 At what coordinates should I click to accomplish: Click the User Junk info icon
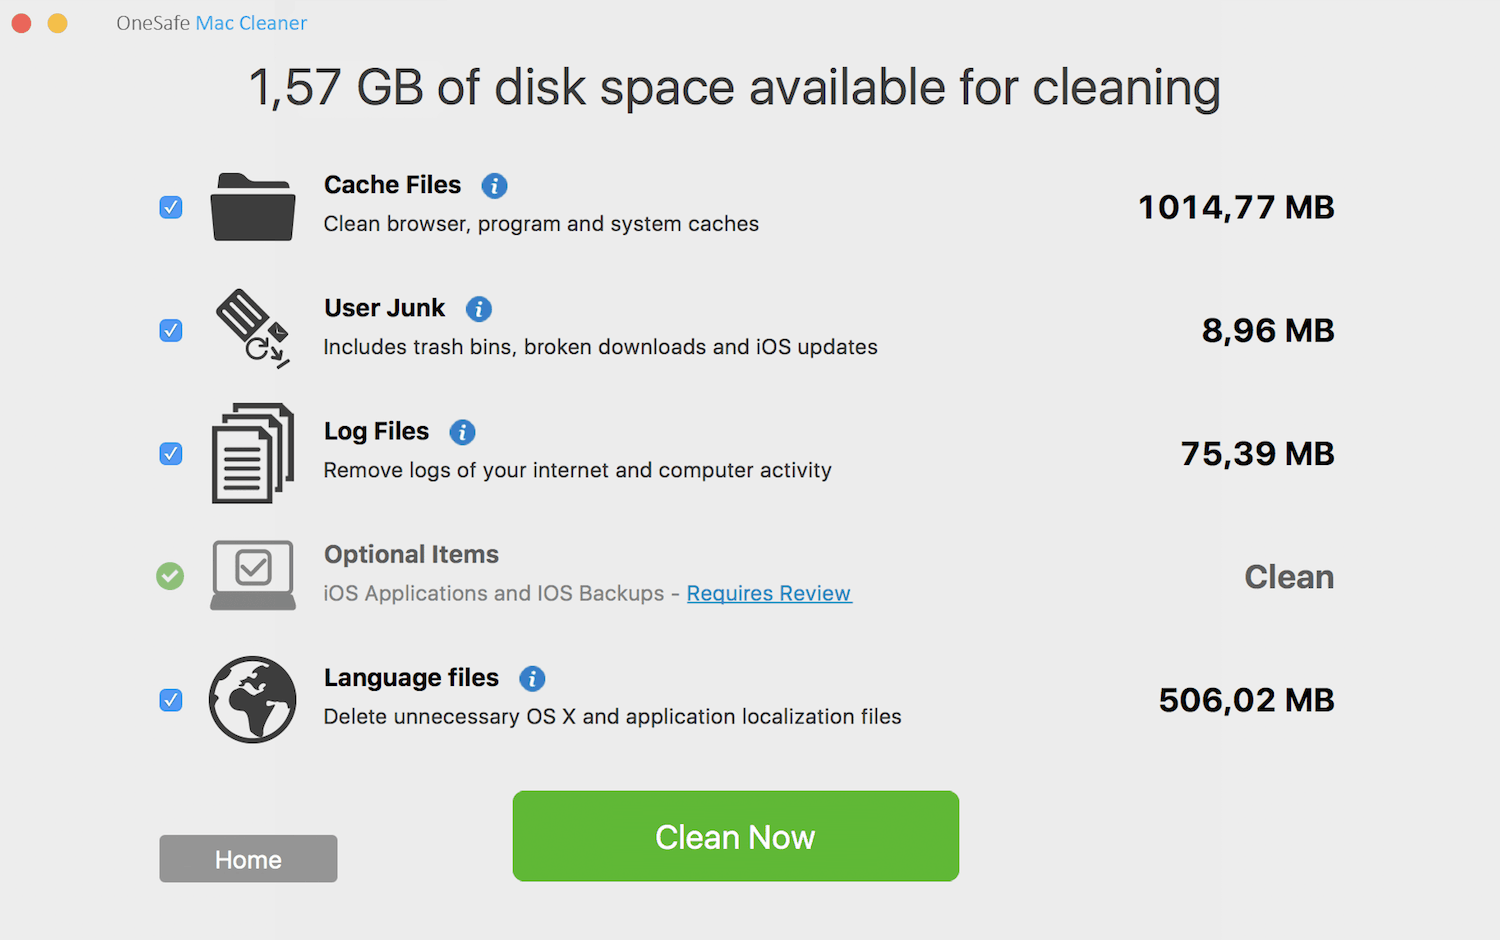(x=478, y=309)
